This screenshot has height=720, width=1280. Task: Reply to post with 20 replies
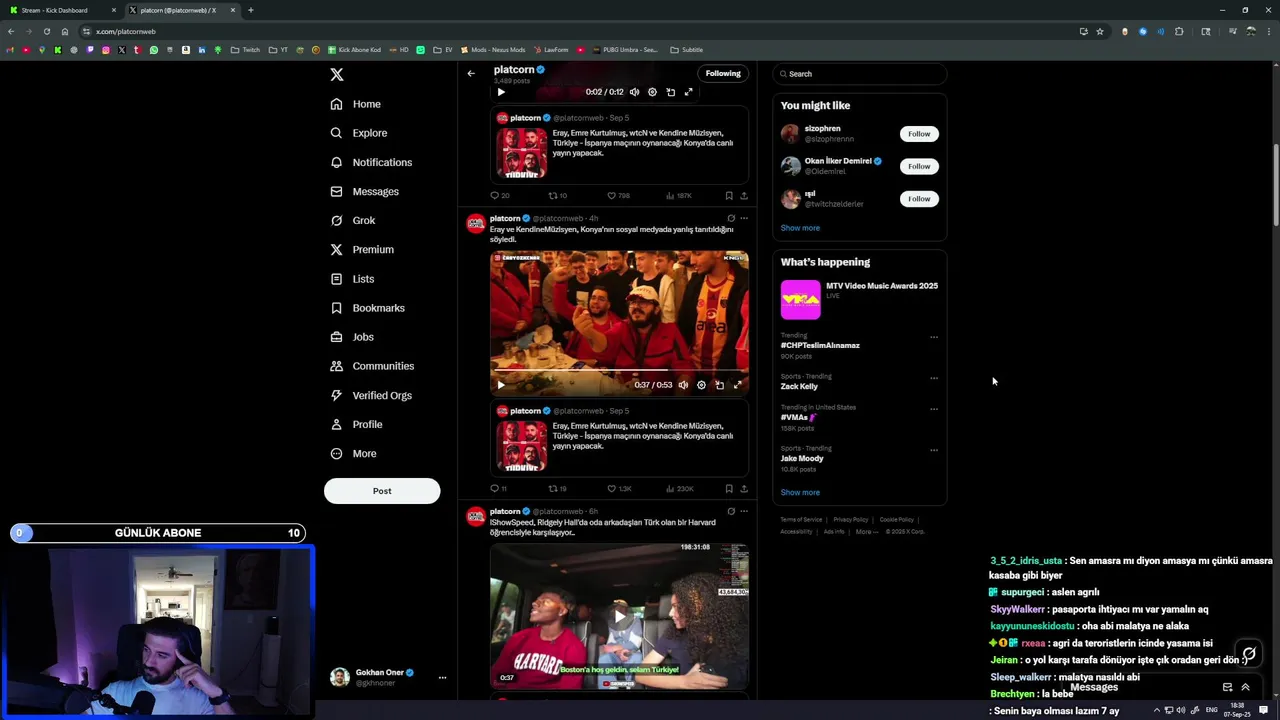[499, 196]
